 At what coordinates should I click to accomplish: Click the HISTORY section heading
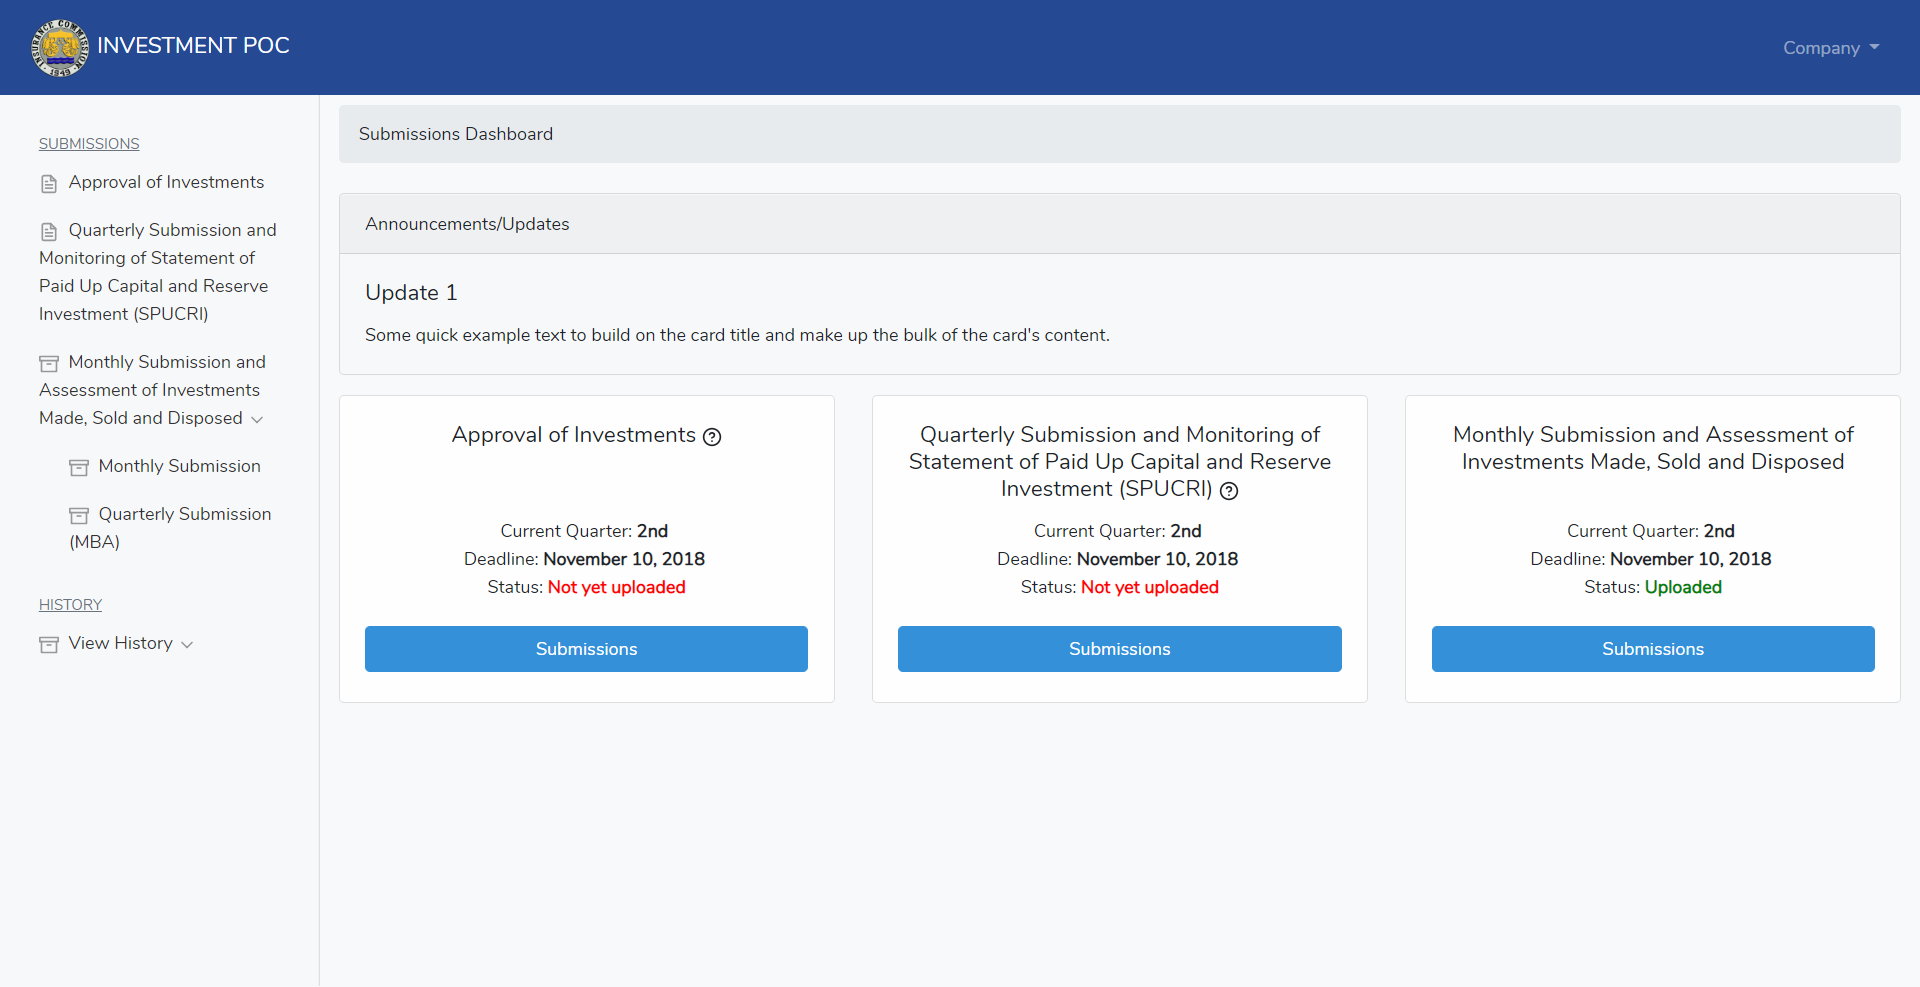pos(70,605)
